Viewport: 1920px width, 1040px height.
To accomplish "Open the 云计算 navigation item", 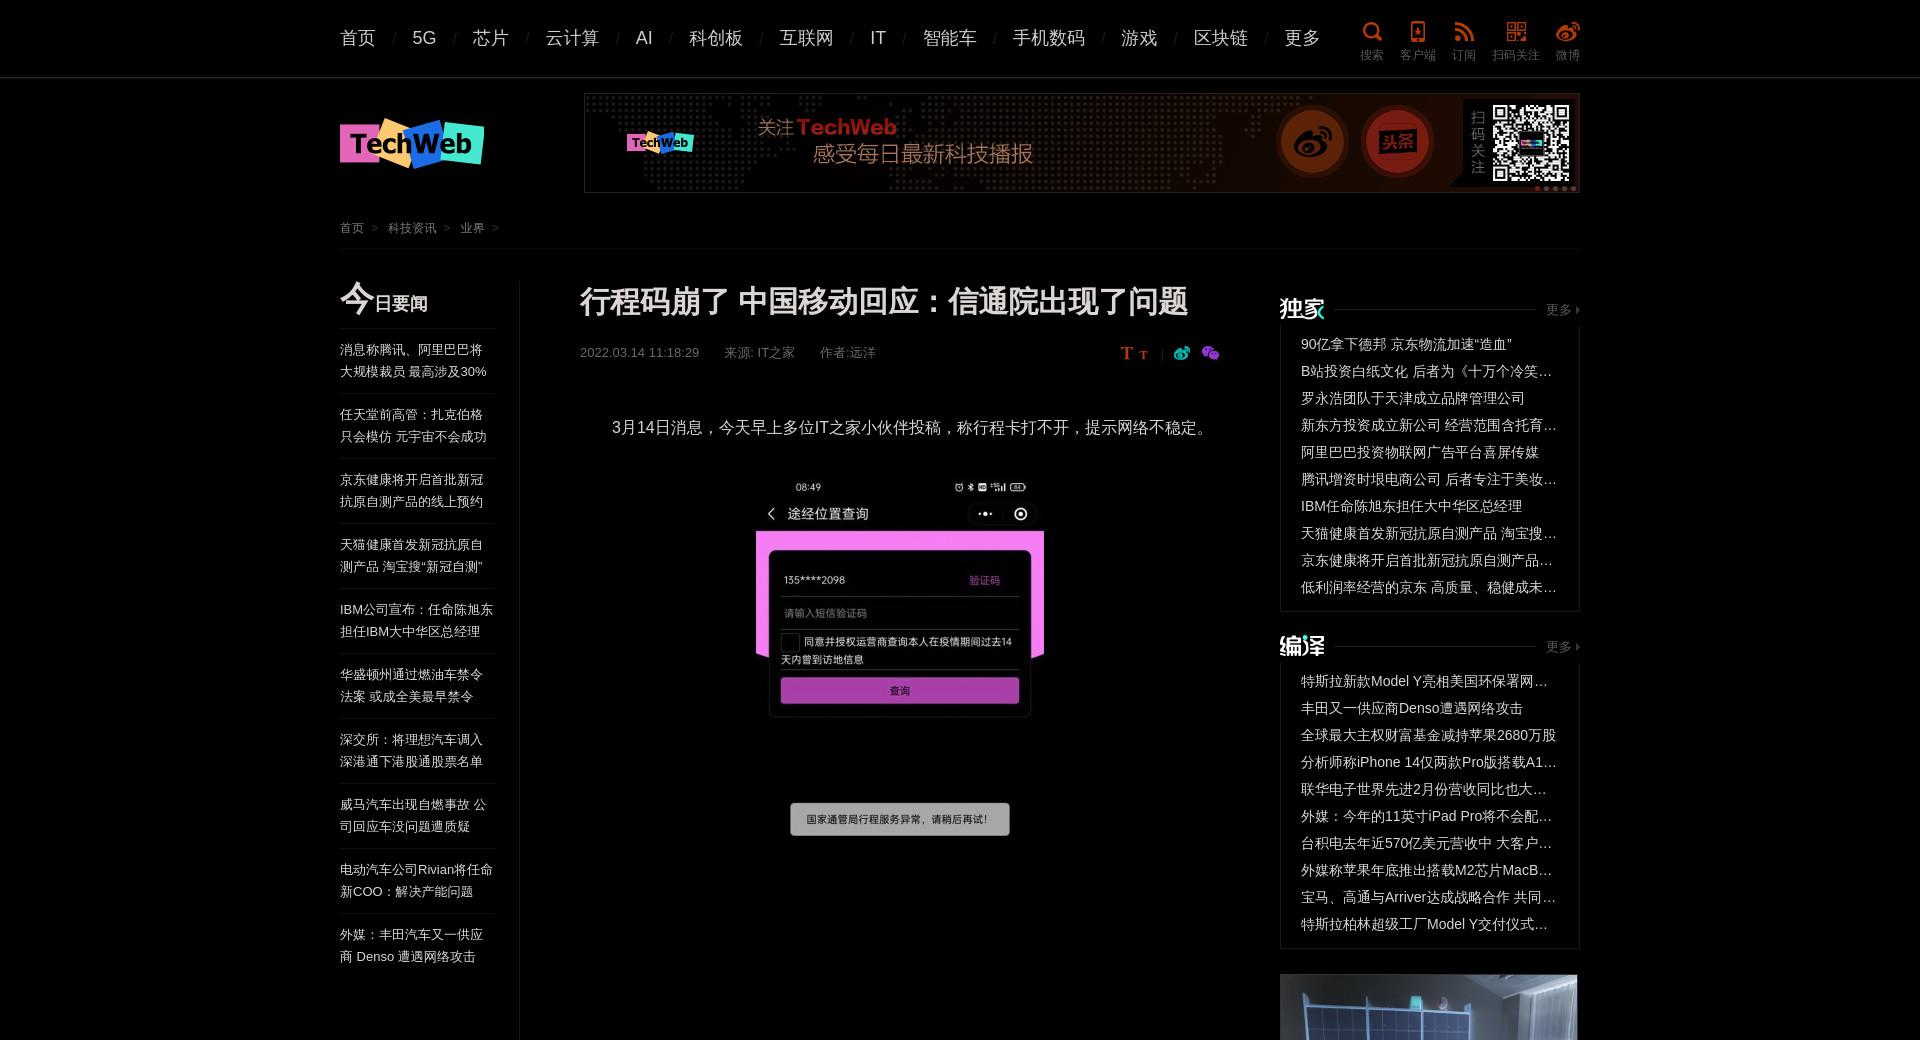I will point(572,38).
